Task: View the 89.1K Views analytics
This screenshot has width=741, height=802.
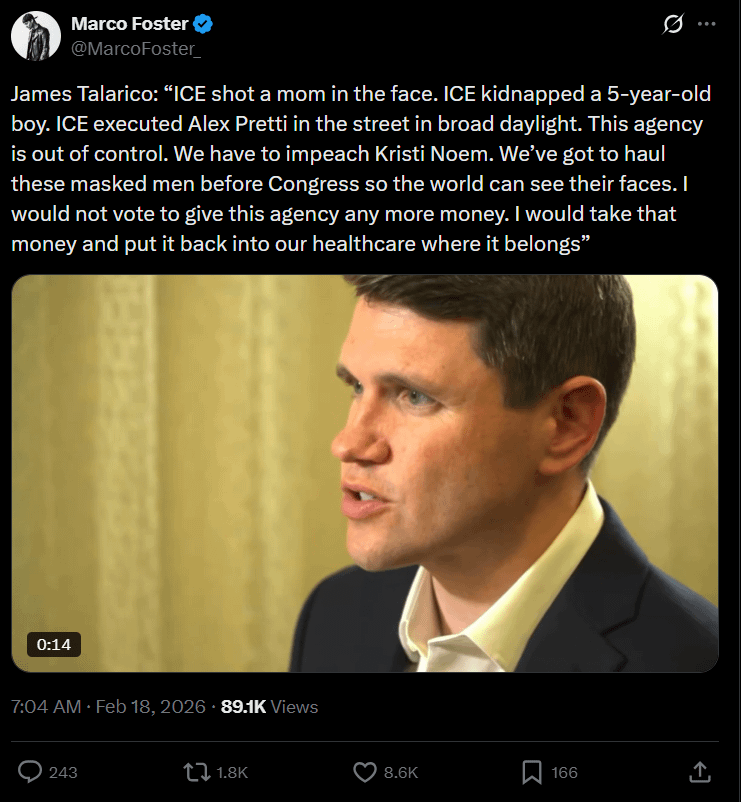Action: 269,706
